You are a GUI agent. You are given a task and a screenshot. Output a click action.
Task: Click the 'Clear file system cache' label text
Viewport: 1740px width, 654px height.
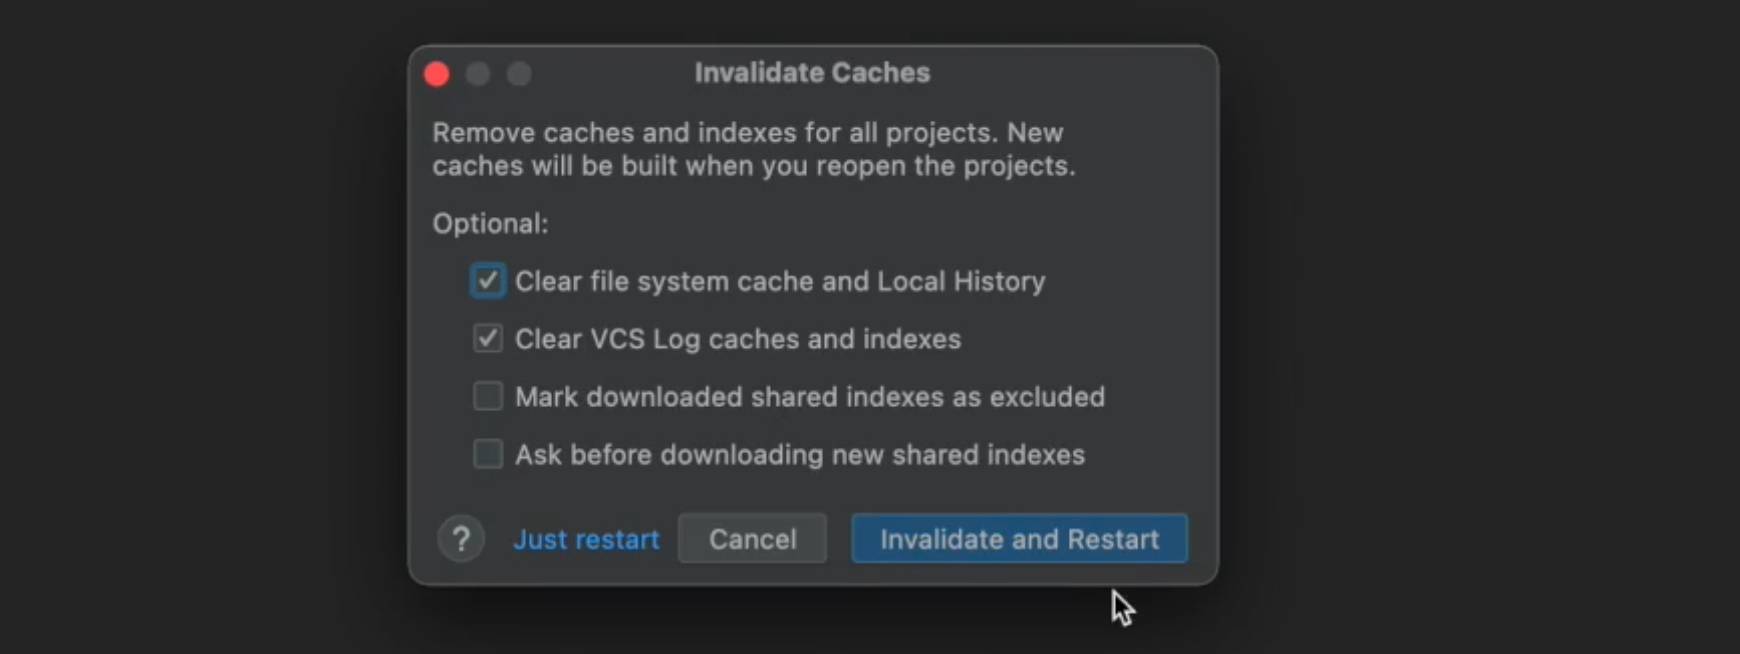779,282
